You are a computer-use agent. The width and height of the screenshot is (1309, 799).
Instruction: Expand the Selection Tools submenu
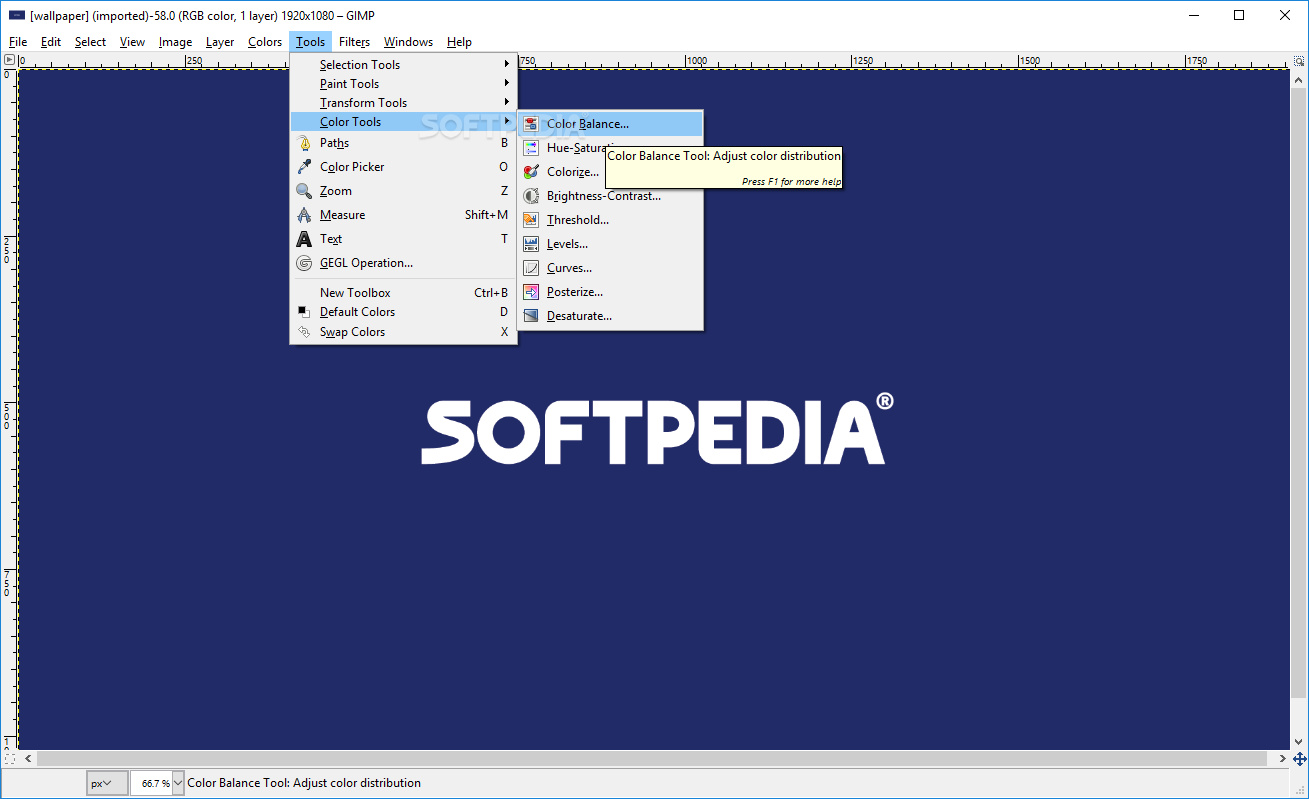click(404, 65)
